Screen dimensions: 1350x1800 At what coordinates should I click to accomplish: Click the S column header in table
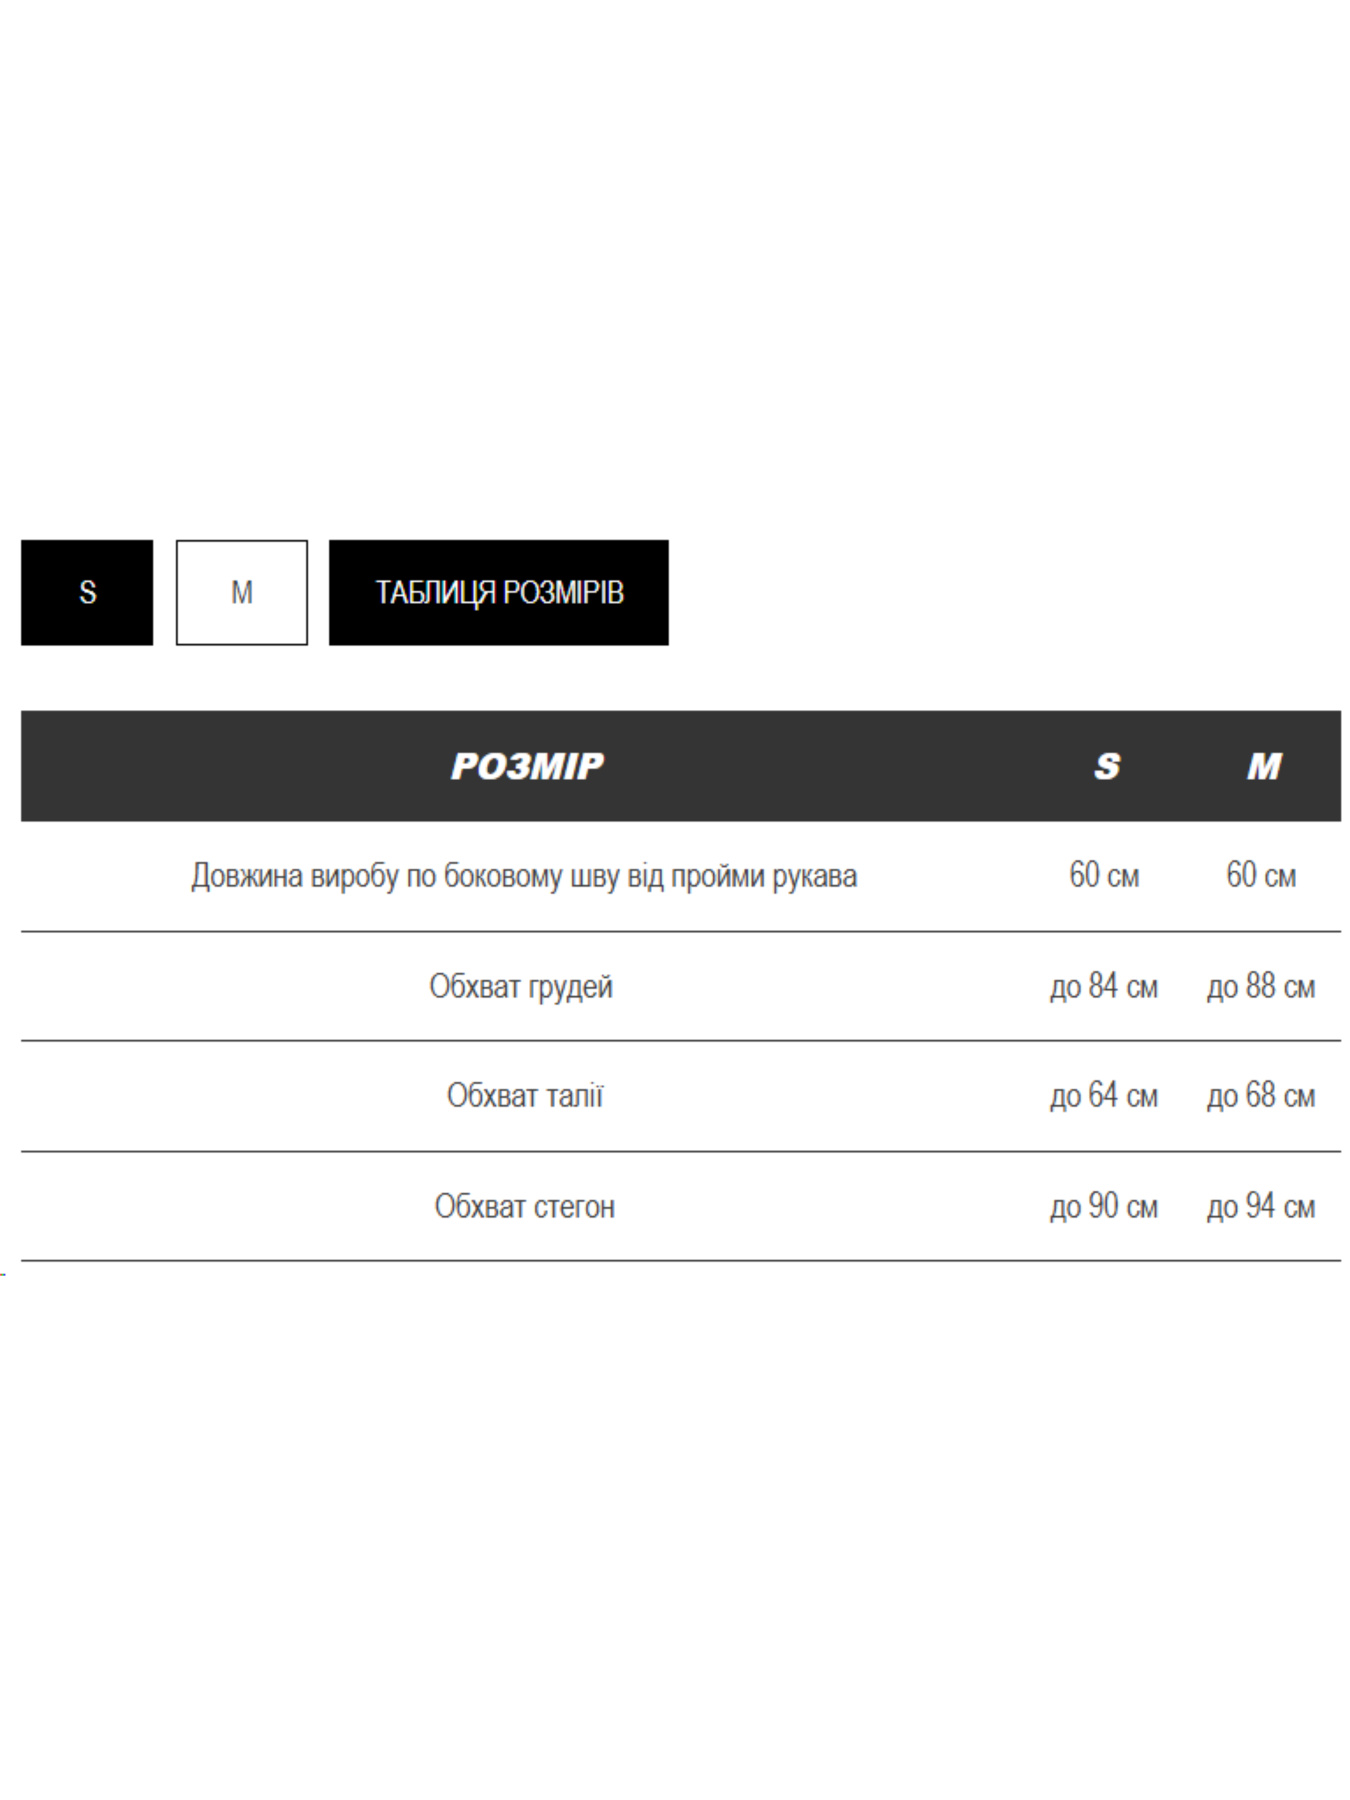pyautogui.click(x=1105, y=766)
